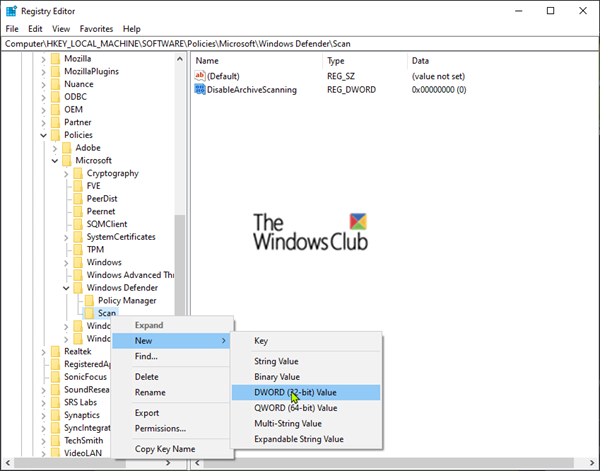Click the (Default) string value icon
This screenshot has height=471, width=600.
point(200,76)
